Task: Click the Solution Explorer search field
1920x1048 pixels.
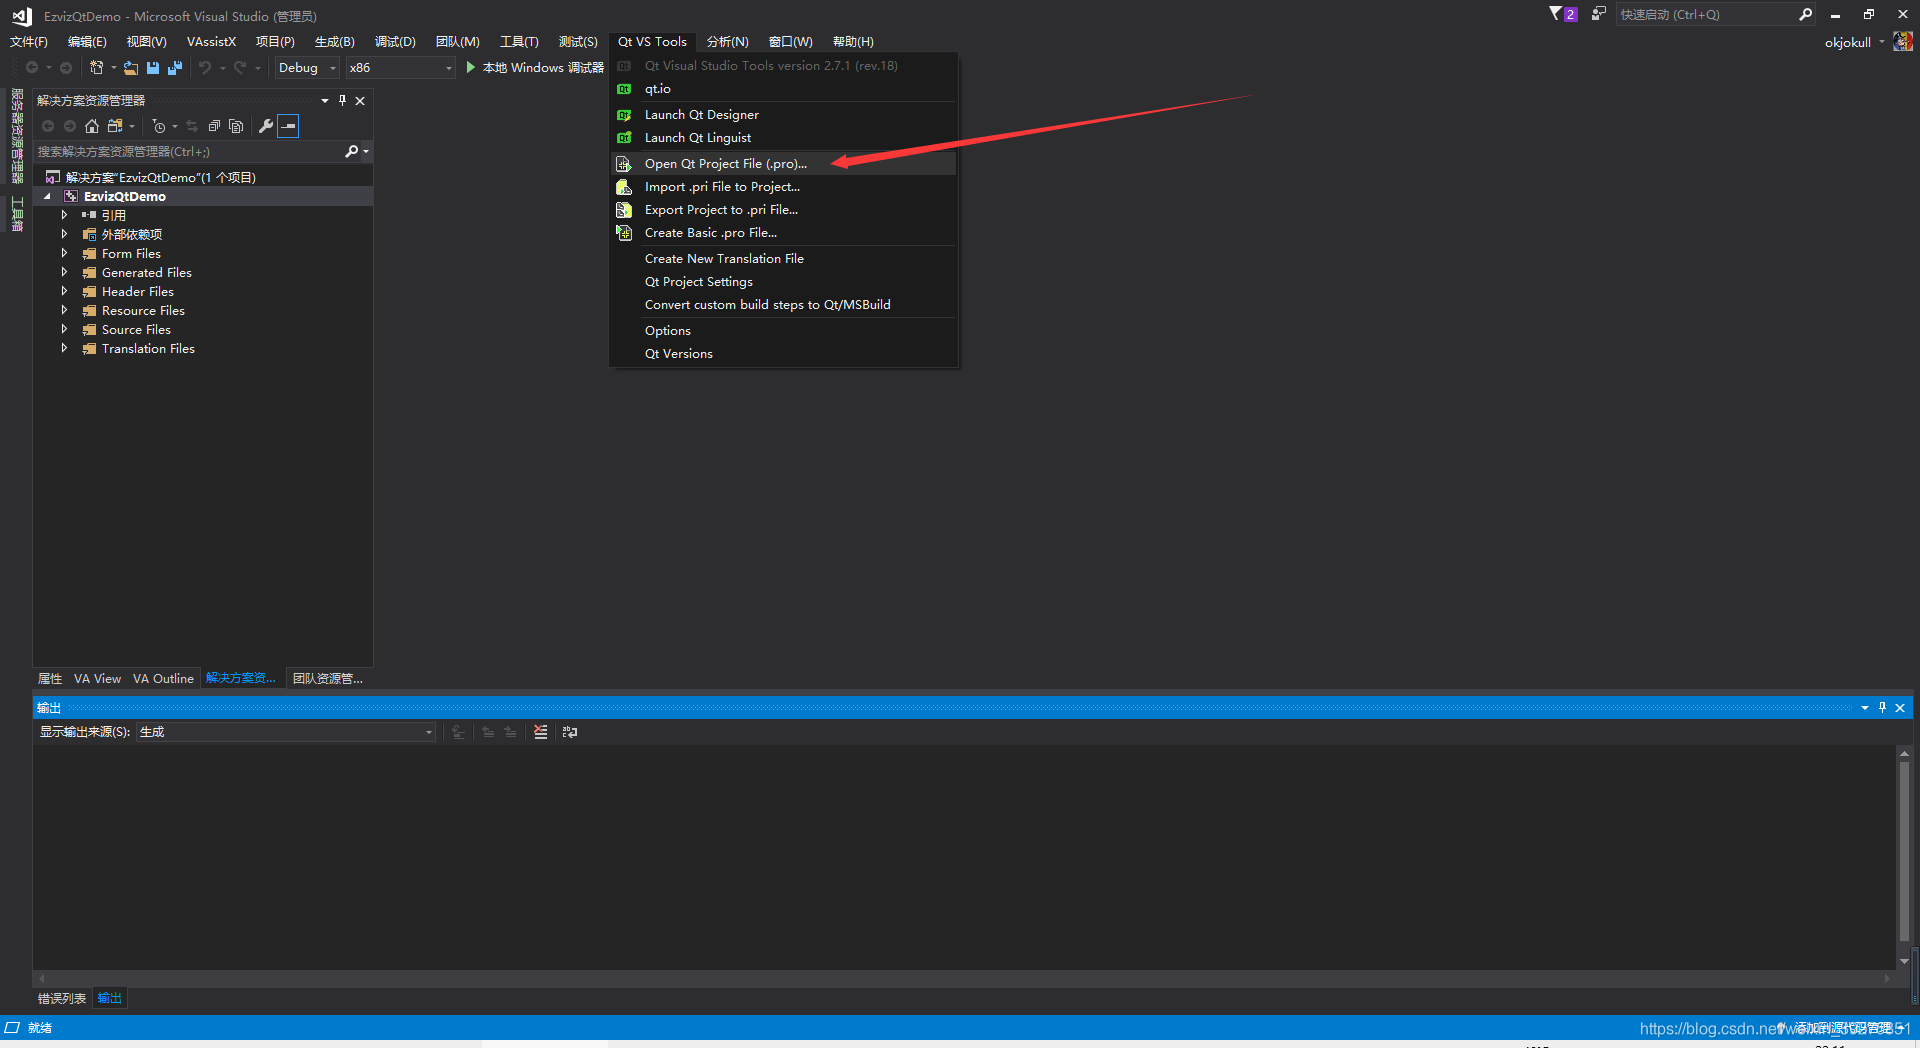Action: [x=188, y=152]
